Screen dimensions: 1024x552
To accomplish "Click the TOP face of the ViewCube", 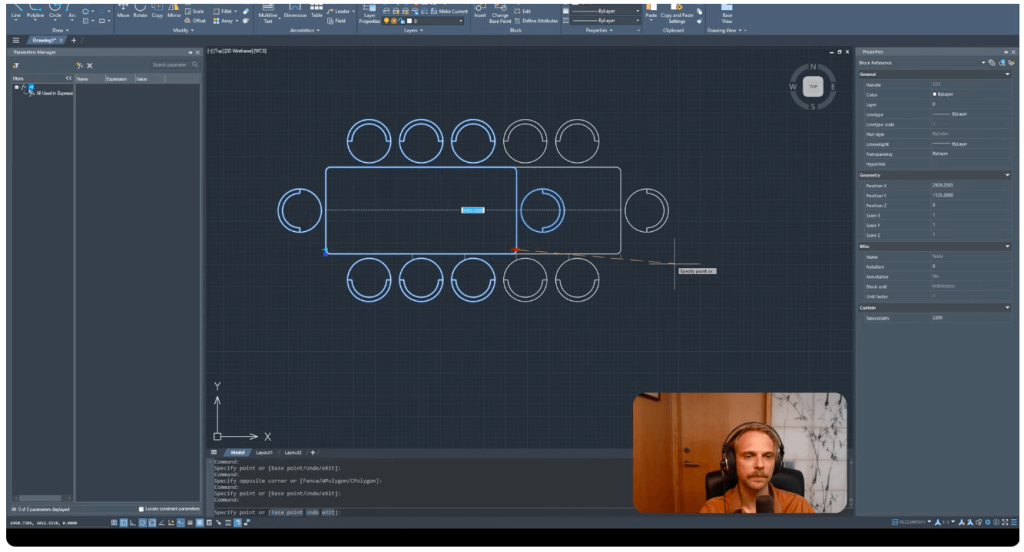I will click(x=812, y=87).
